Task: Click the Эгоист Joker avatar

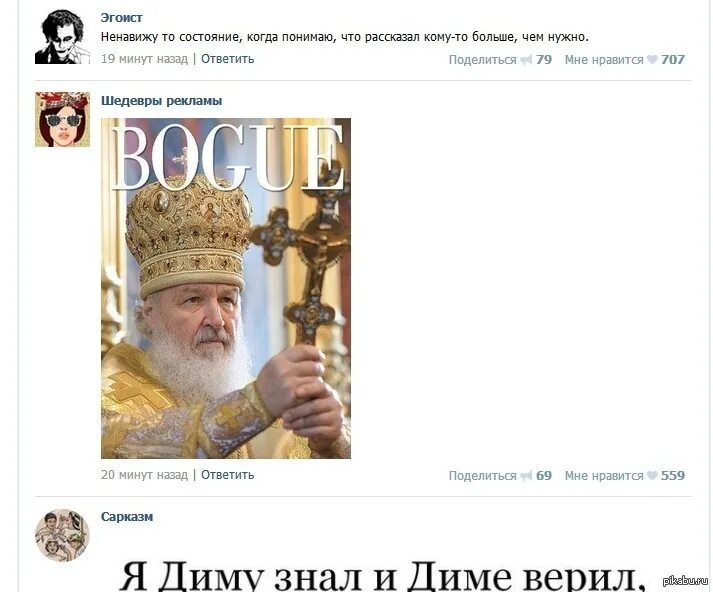Action: tap(62, 37)
